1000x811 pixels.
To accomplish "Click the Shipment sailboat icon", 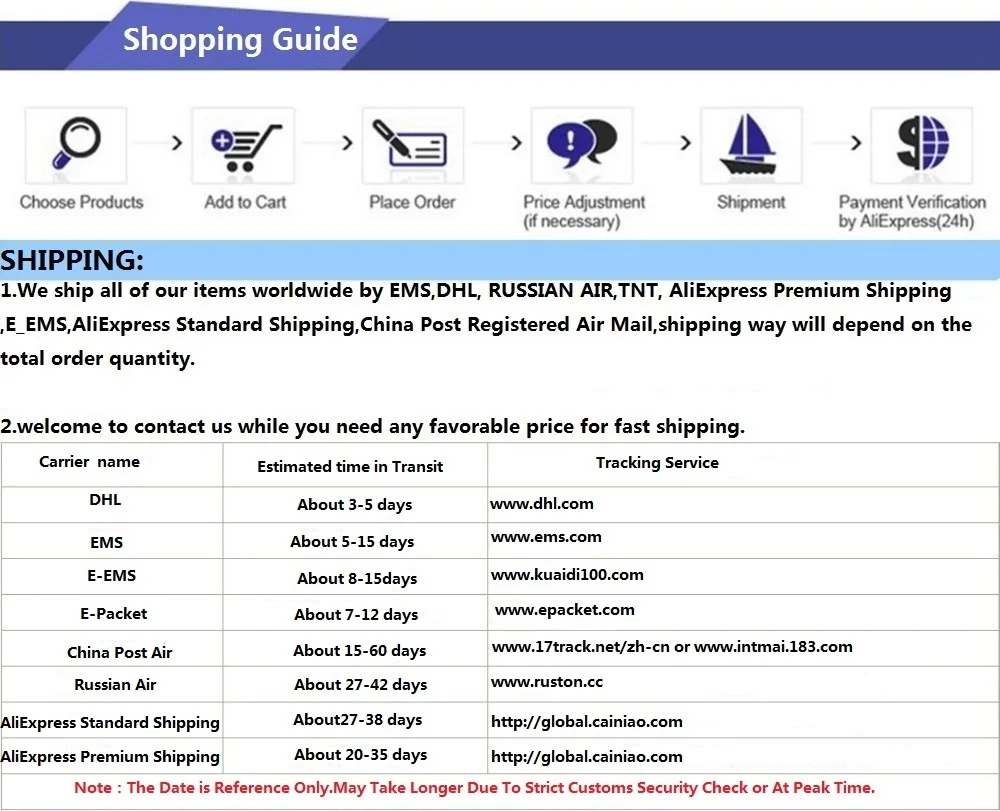I will pyautogui.click(x=750, y=144).
